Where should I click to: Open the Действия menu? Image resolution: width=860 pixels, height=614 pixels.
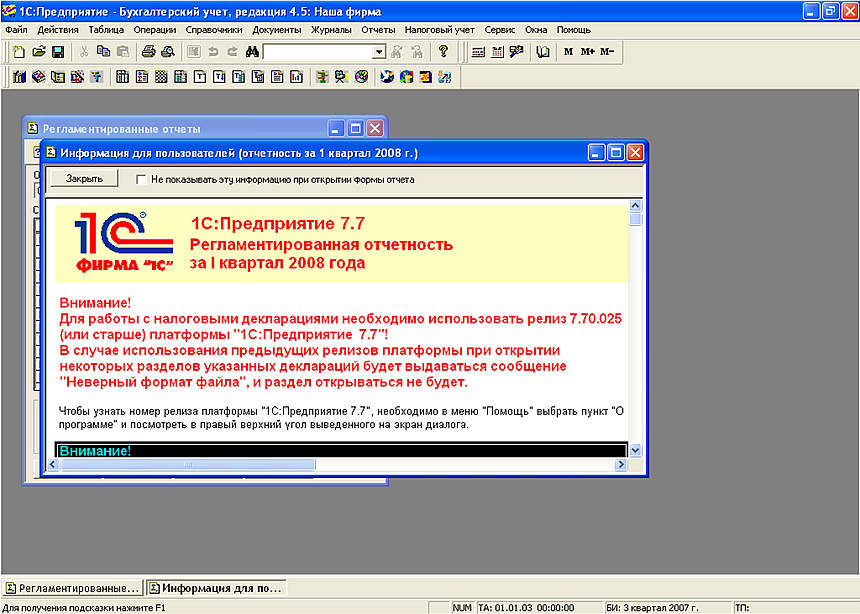[x=58, y=30]
